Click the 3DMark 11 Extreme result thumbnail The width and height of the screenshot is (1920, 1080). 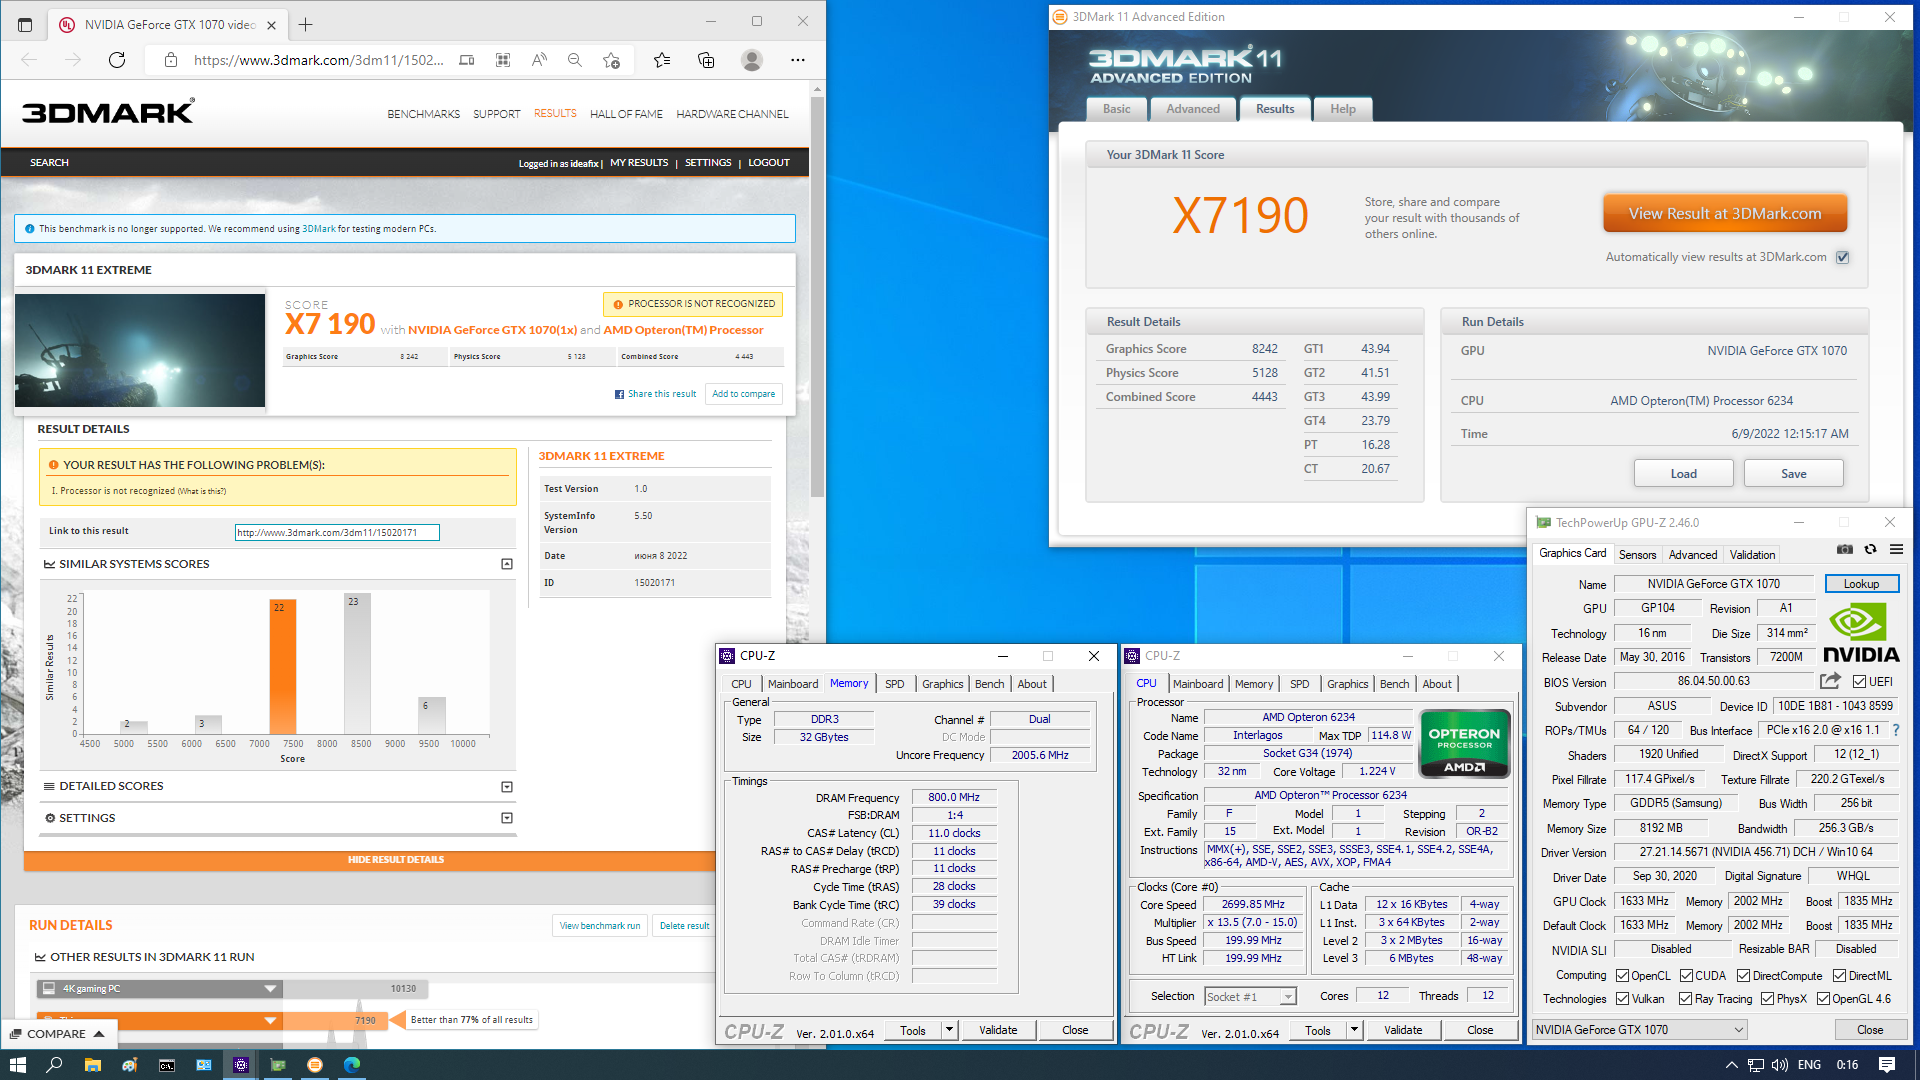pos(140,350)
